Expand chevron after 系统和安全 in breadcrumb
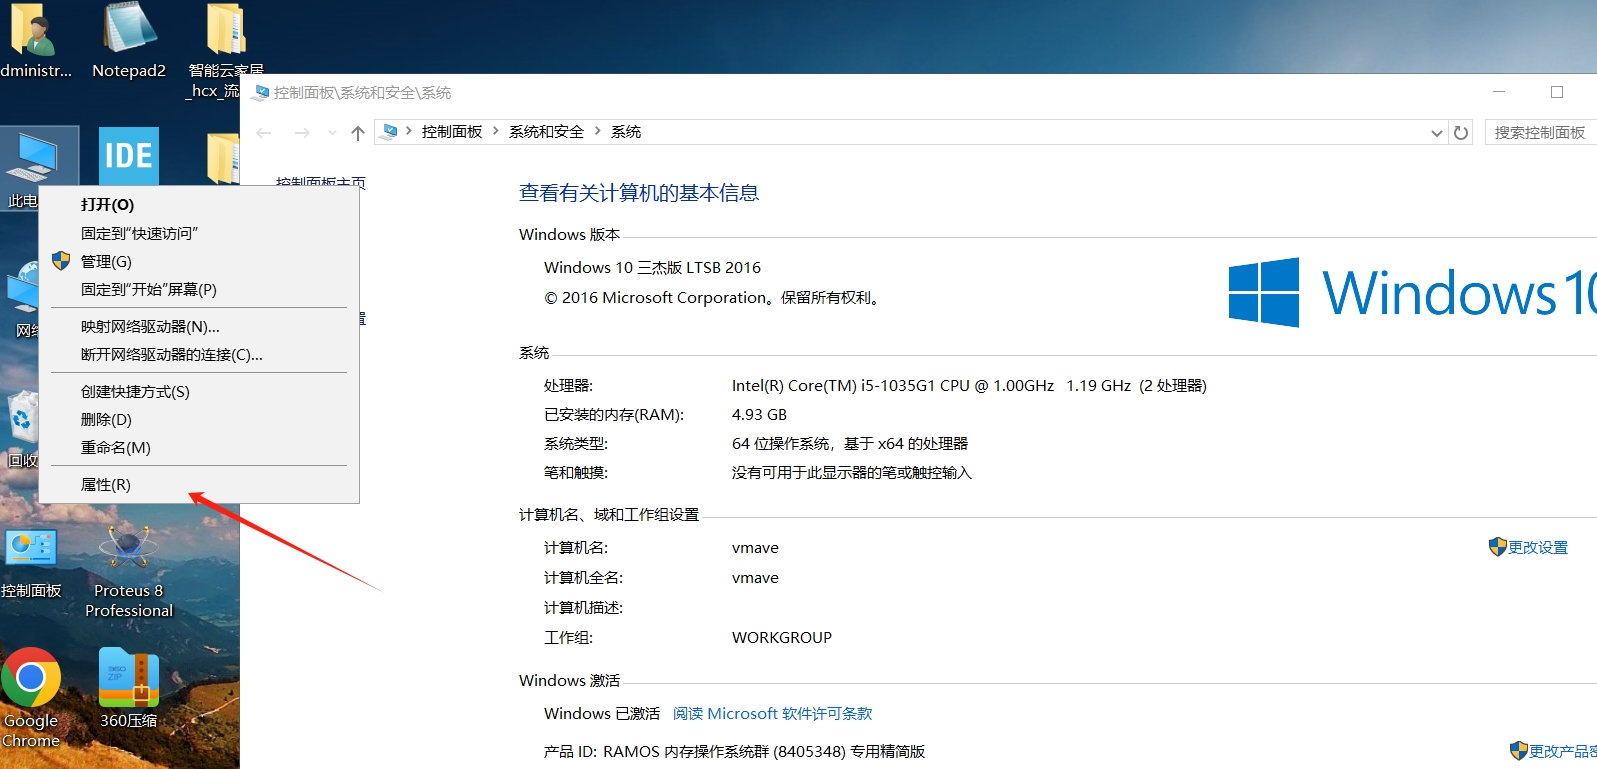1597x769 pixels. (598, 131)
